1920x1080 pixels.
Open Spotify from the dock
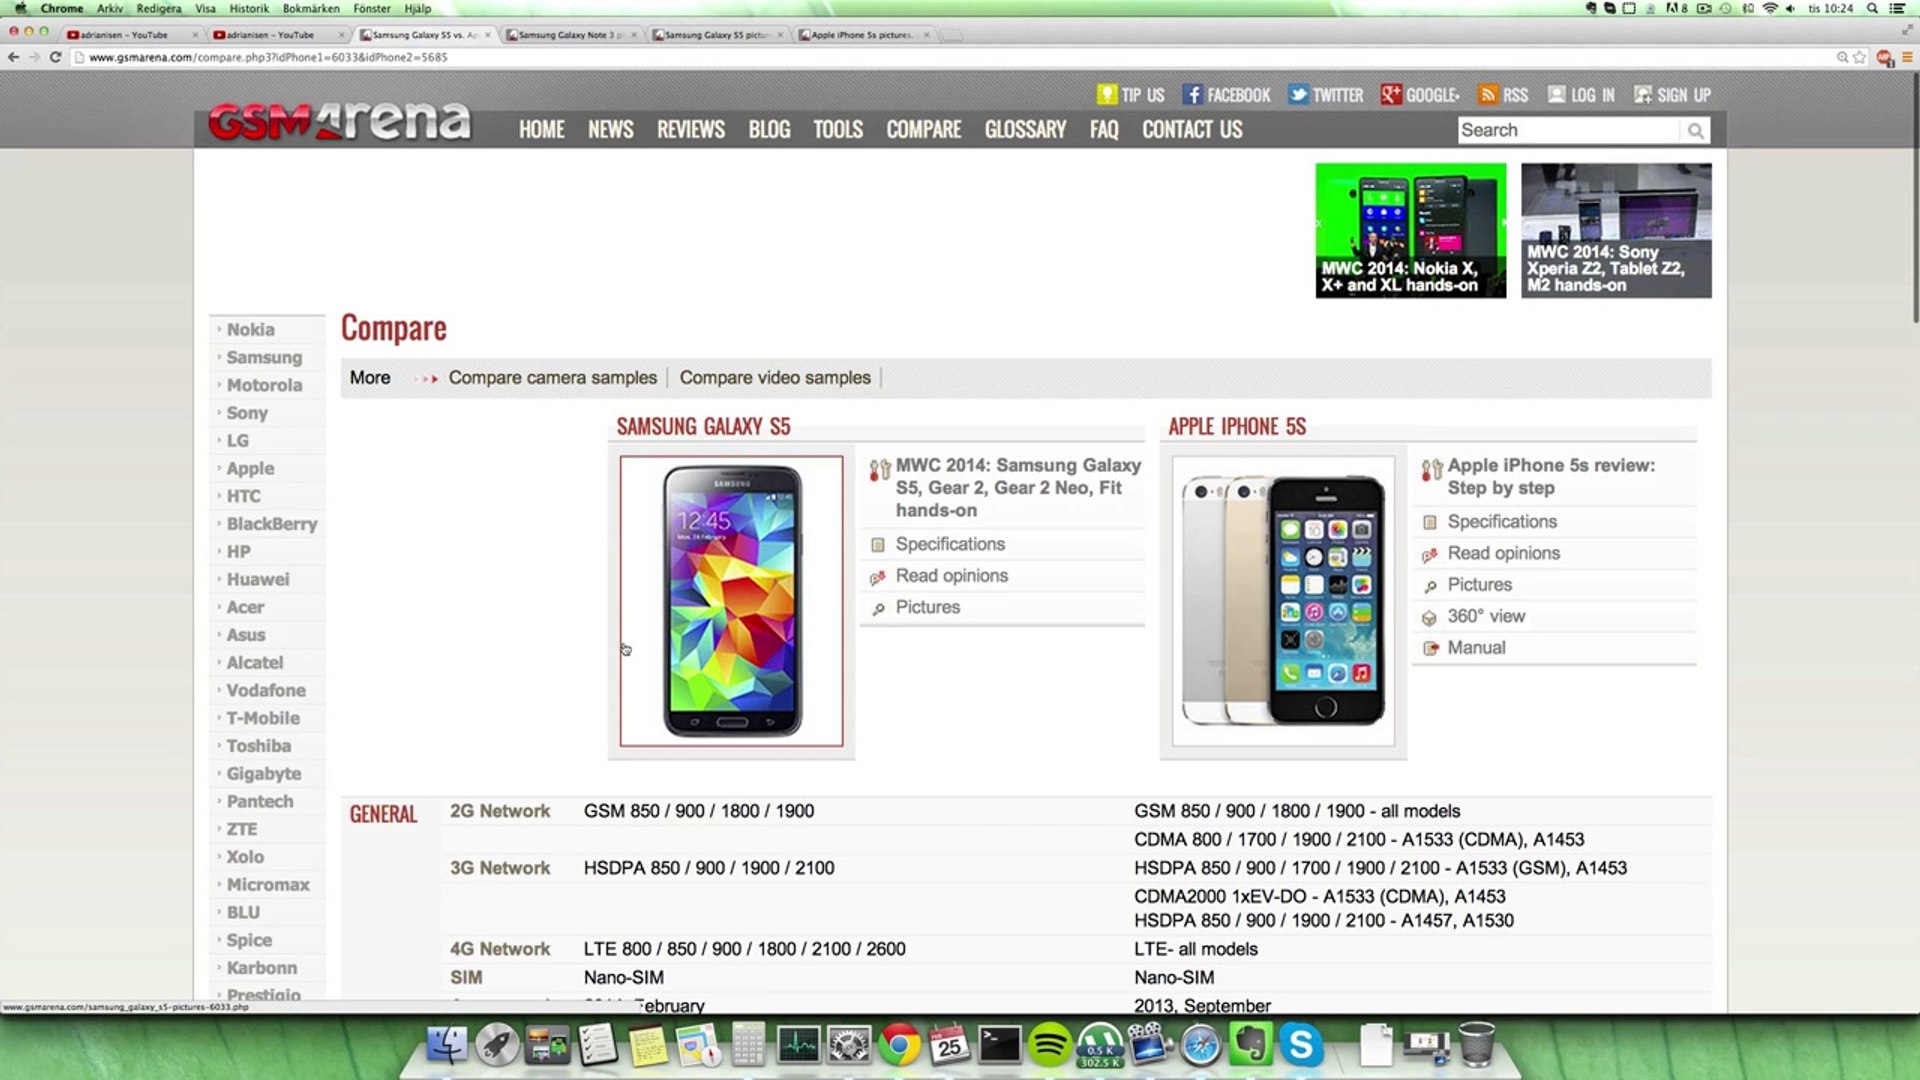(1049, 1046)
